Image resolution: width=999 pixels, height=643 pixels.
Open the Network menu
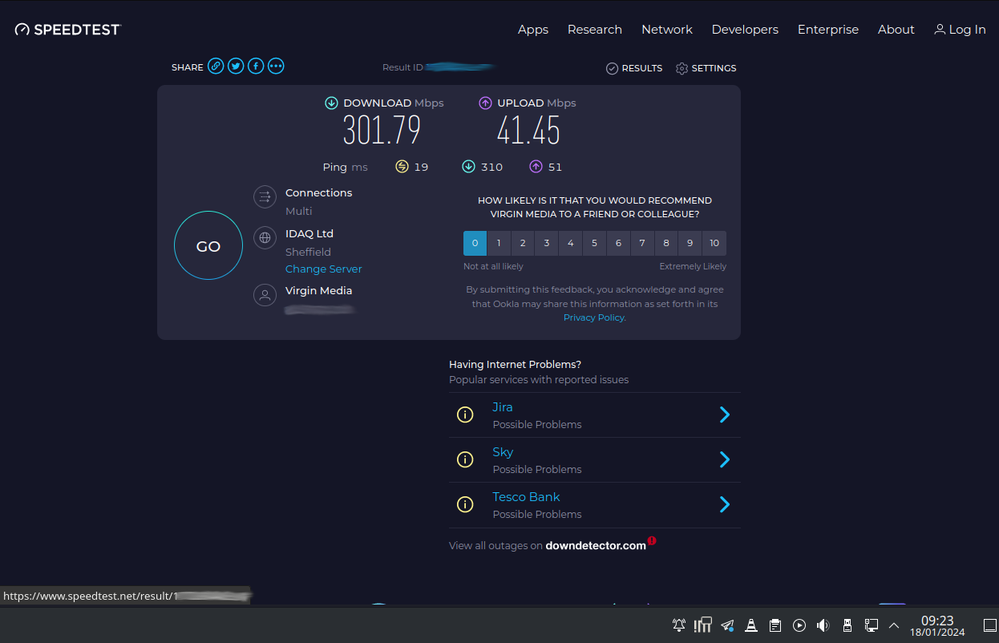tap(667, 29)
